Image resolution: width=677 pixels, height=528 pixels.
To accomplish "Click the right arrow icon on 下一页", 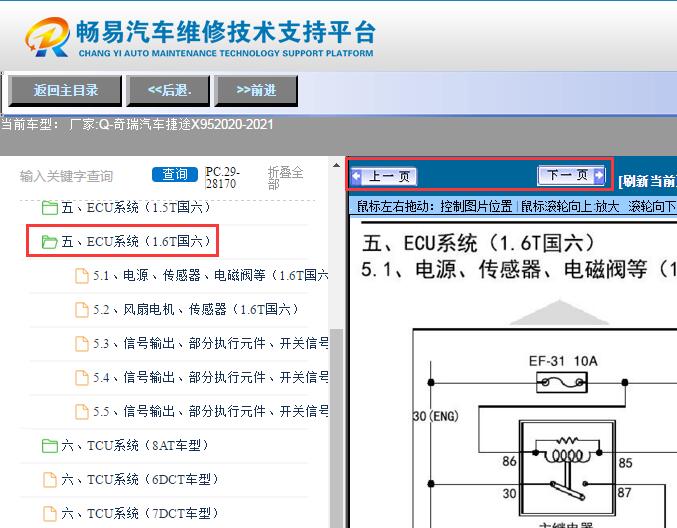I will point(598,175).
